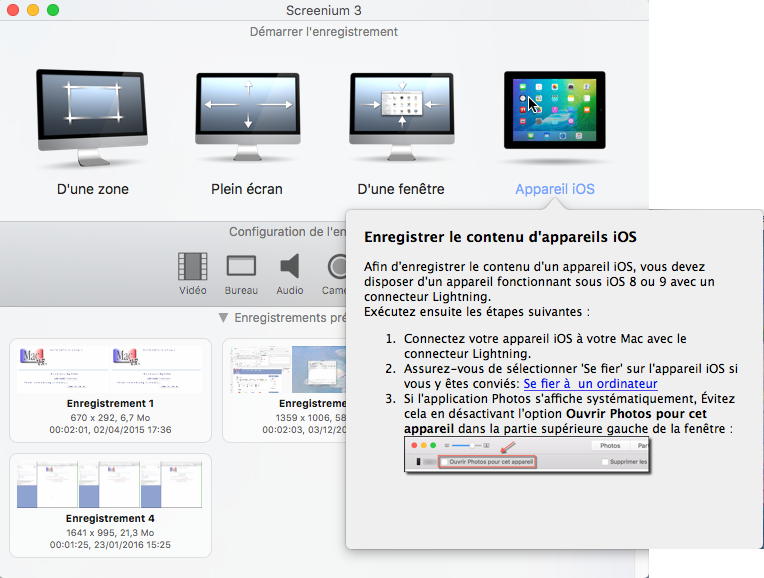Open the Caméra configuration tab
This screenshot has height=578, width=764.
point(334,274)
